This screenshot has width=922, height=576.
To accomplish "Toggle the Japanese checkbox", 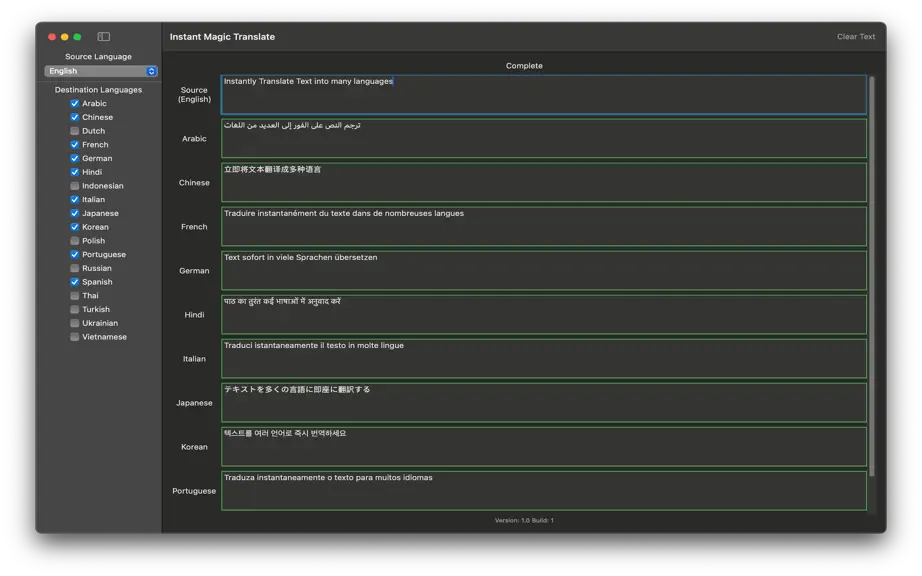I will (75, 213).
